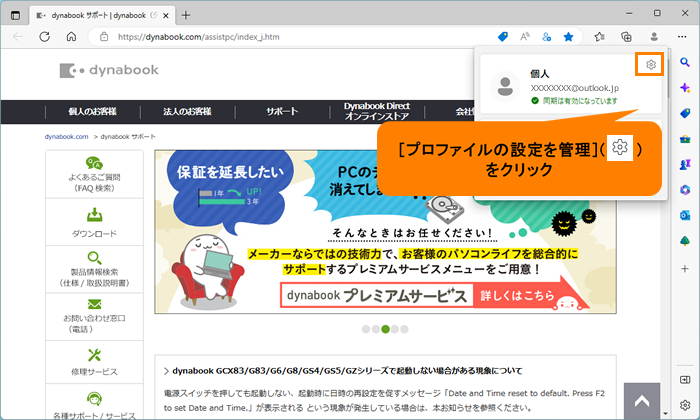Click the browser back arrow
Viewport: 700px width, 420px height.
click(x=18, y=37)
